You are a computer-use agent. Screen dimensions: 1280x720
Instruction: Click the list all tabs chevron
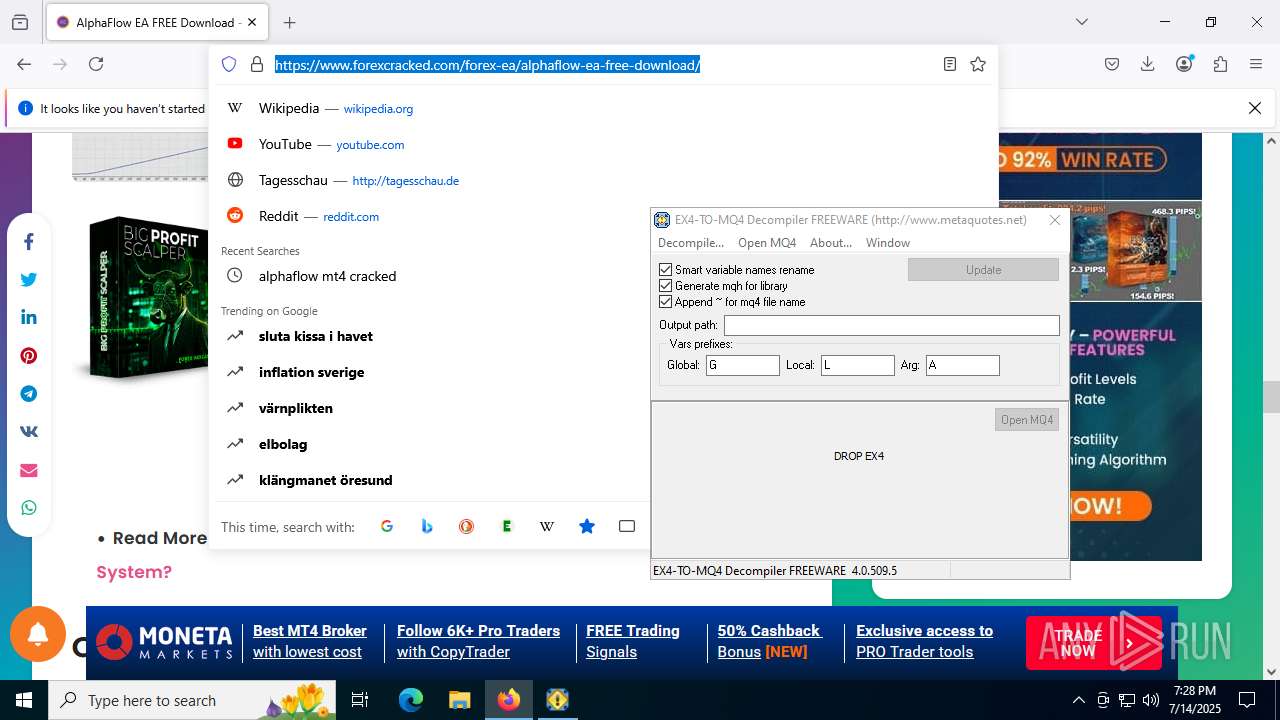coord(1081,22)
